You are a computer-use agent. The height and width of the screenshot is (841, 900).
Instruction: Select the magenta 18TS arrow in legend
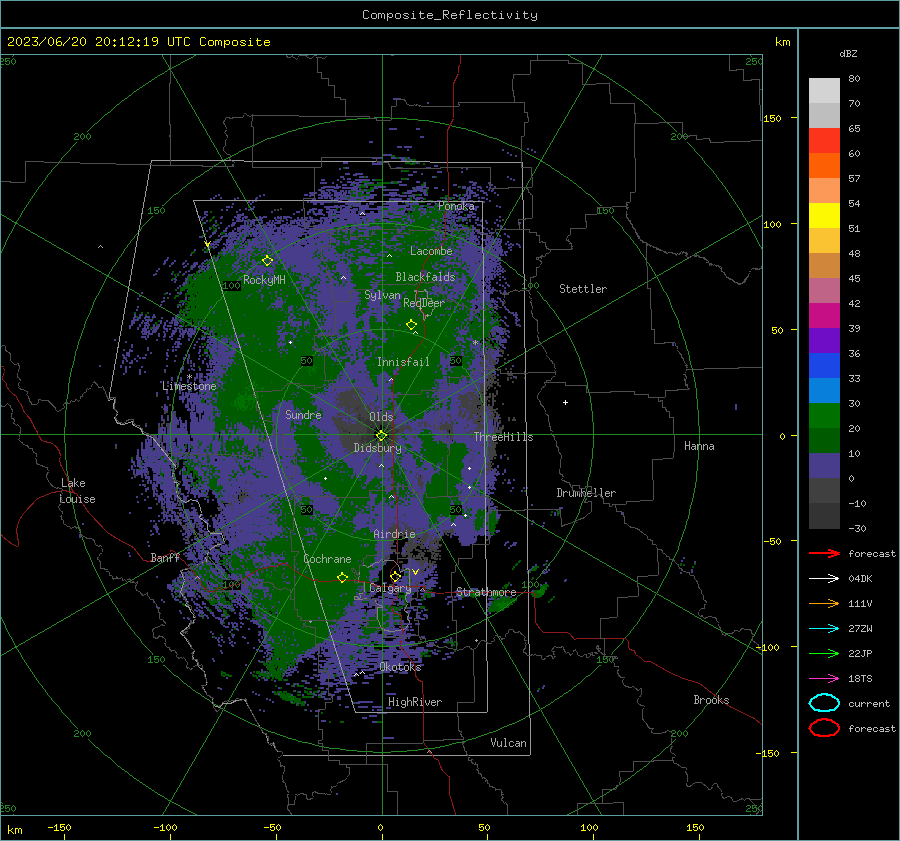[824, 679]
